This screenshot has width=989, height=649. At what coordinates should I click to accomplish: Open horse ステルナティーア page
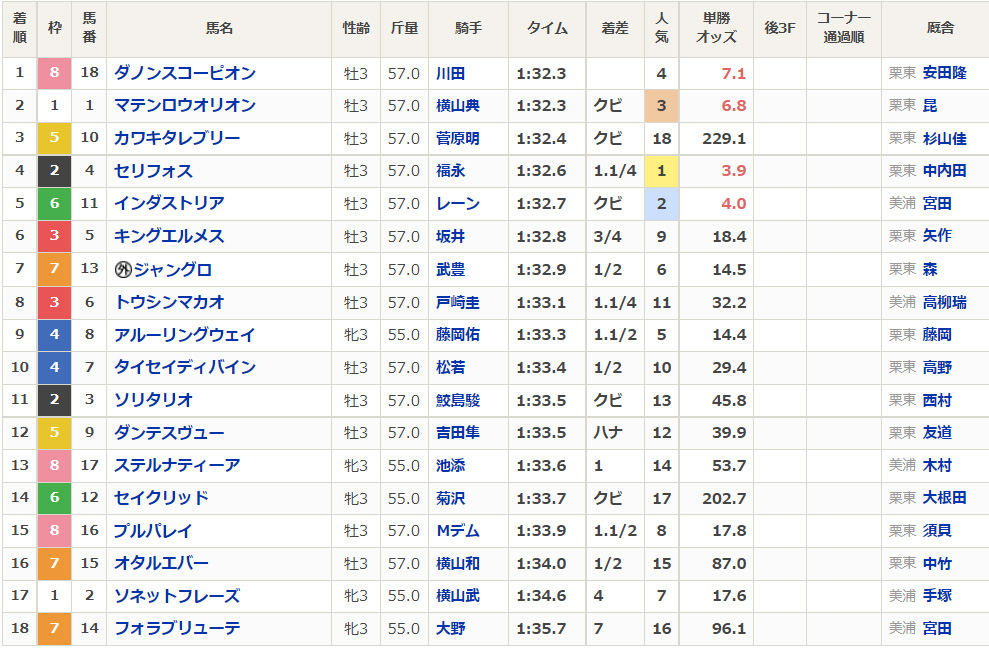click(177, 465)
